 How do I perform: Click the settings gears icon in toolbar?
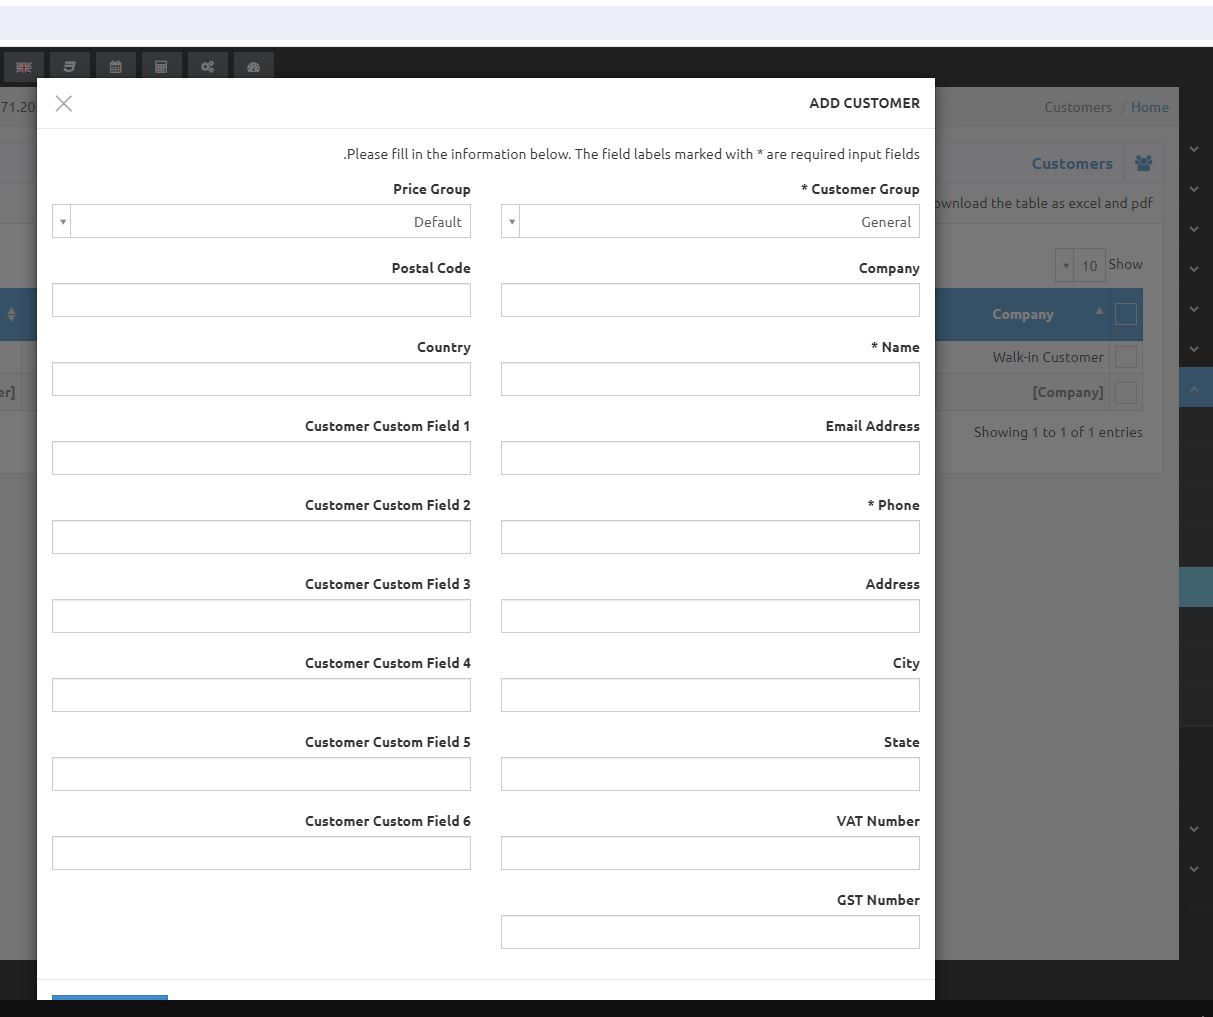tap(207, 67)
